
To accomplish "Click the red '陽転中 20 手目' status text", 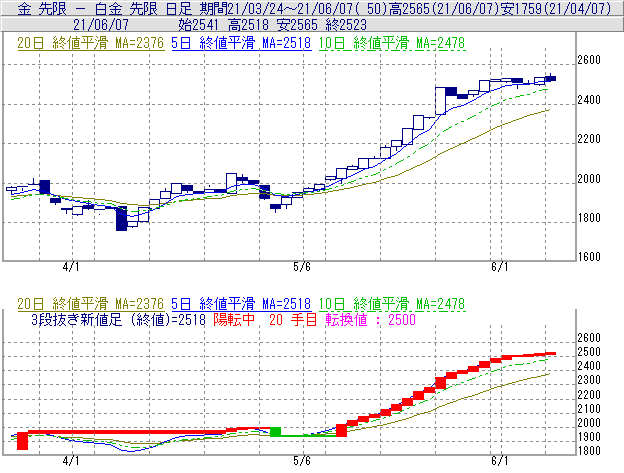I will point(265,319).
